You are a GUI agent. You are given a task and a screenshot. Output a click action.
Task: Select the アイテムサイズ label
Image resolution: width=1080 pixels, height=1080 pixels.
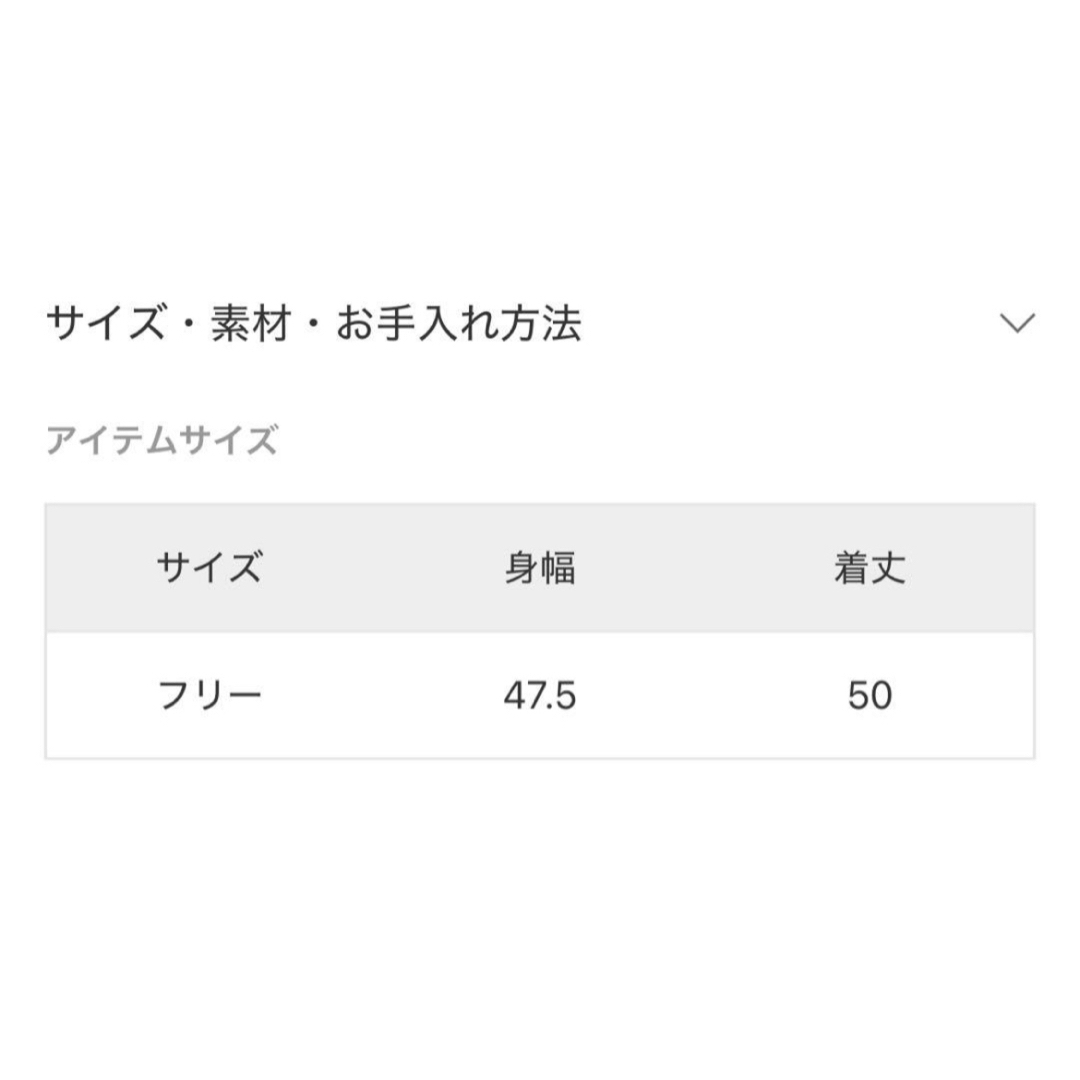coord(162,440)
